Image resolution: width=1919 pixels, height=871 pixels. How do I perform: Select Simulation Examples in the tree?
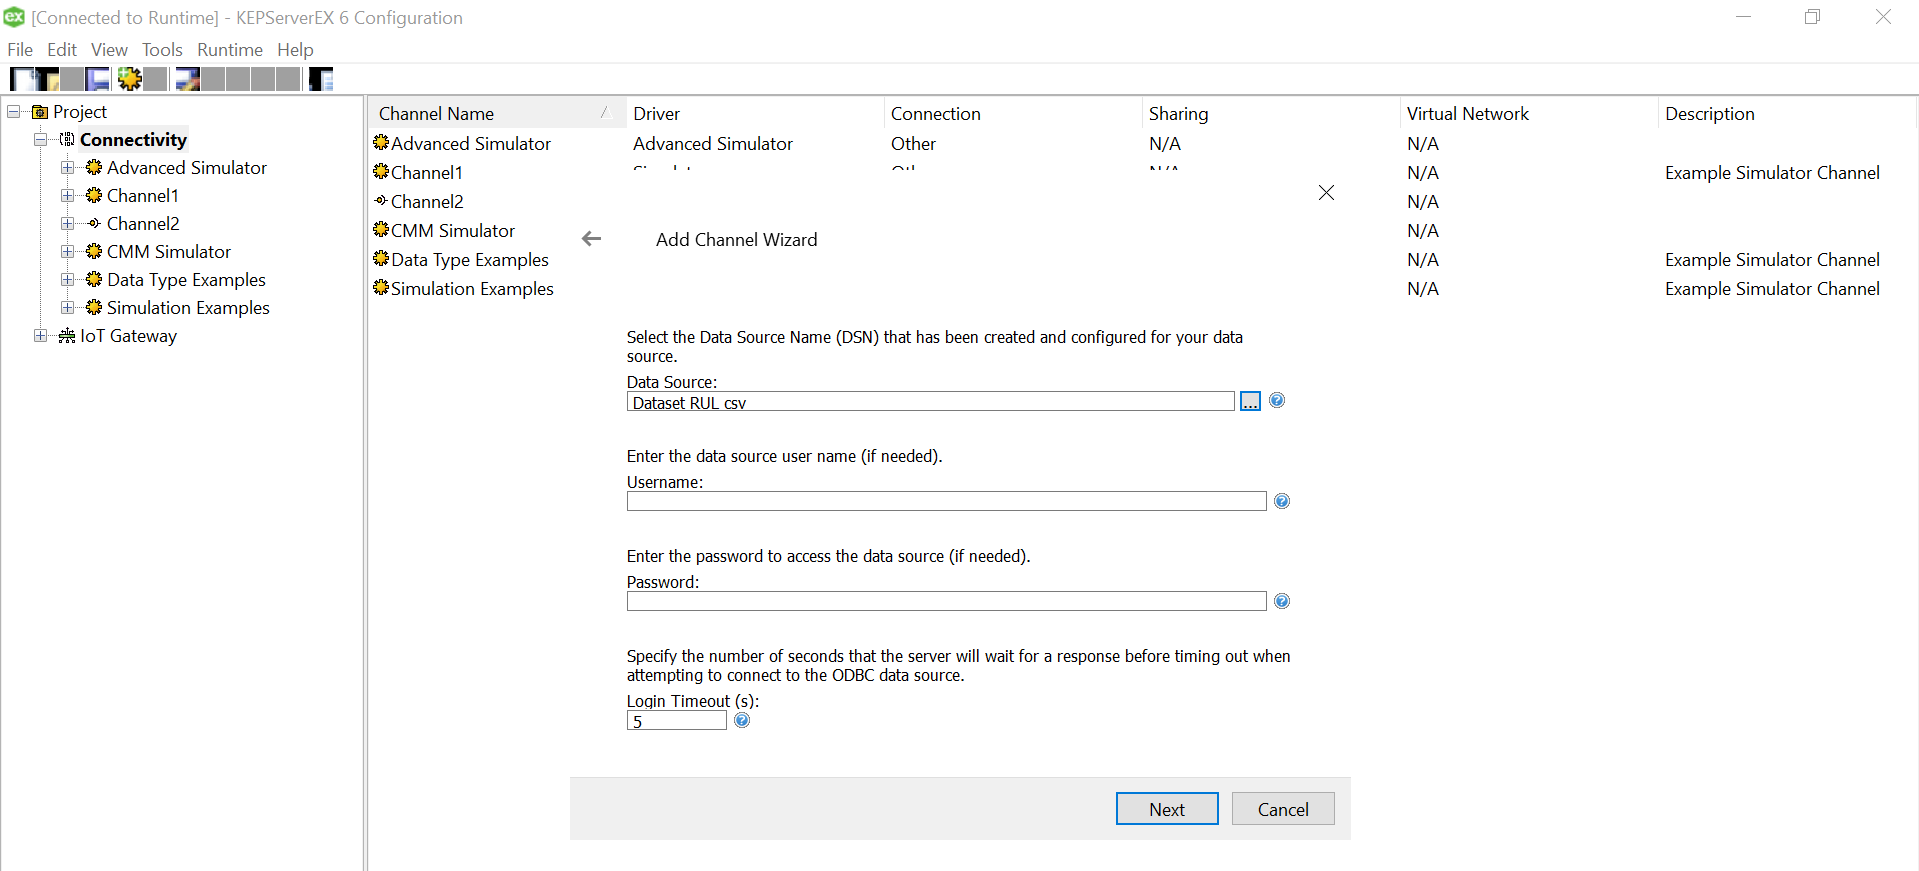point(188,308)
